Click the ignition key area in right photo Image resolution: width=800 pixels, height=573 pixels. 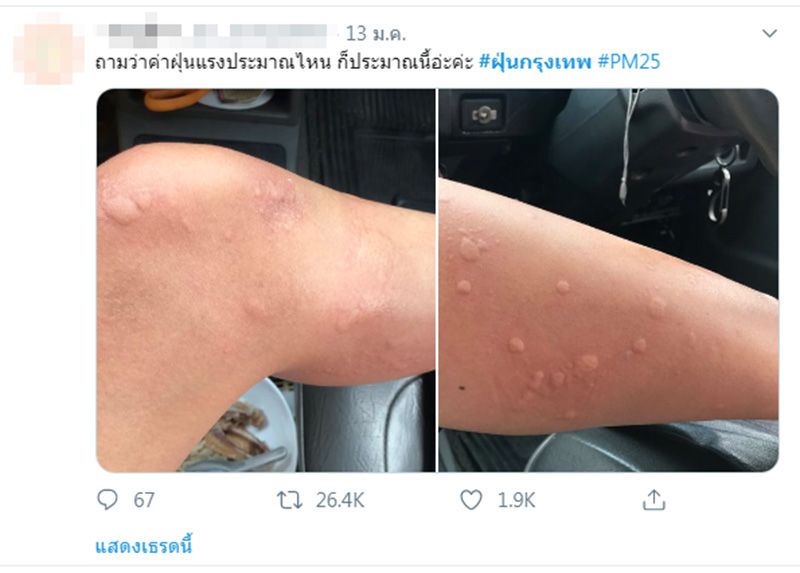point(719,186)
